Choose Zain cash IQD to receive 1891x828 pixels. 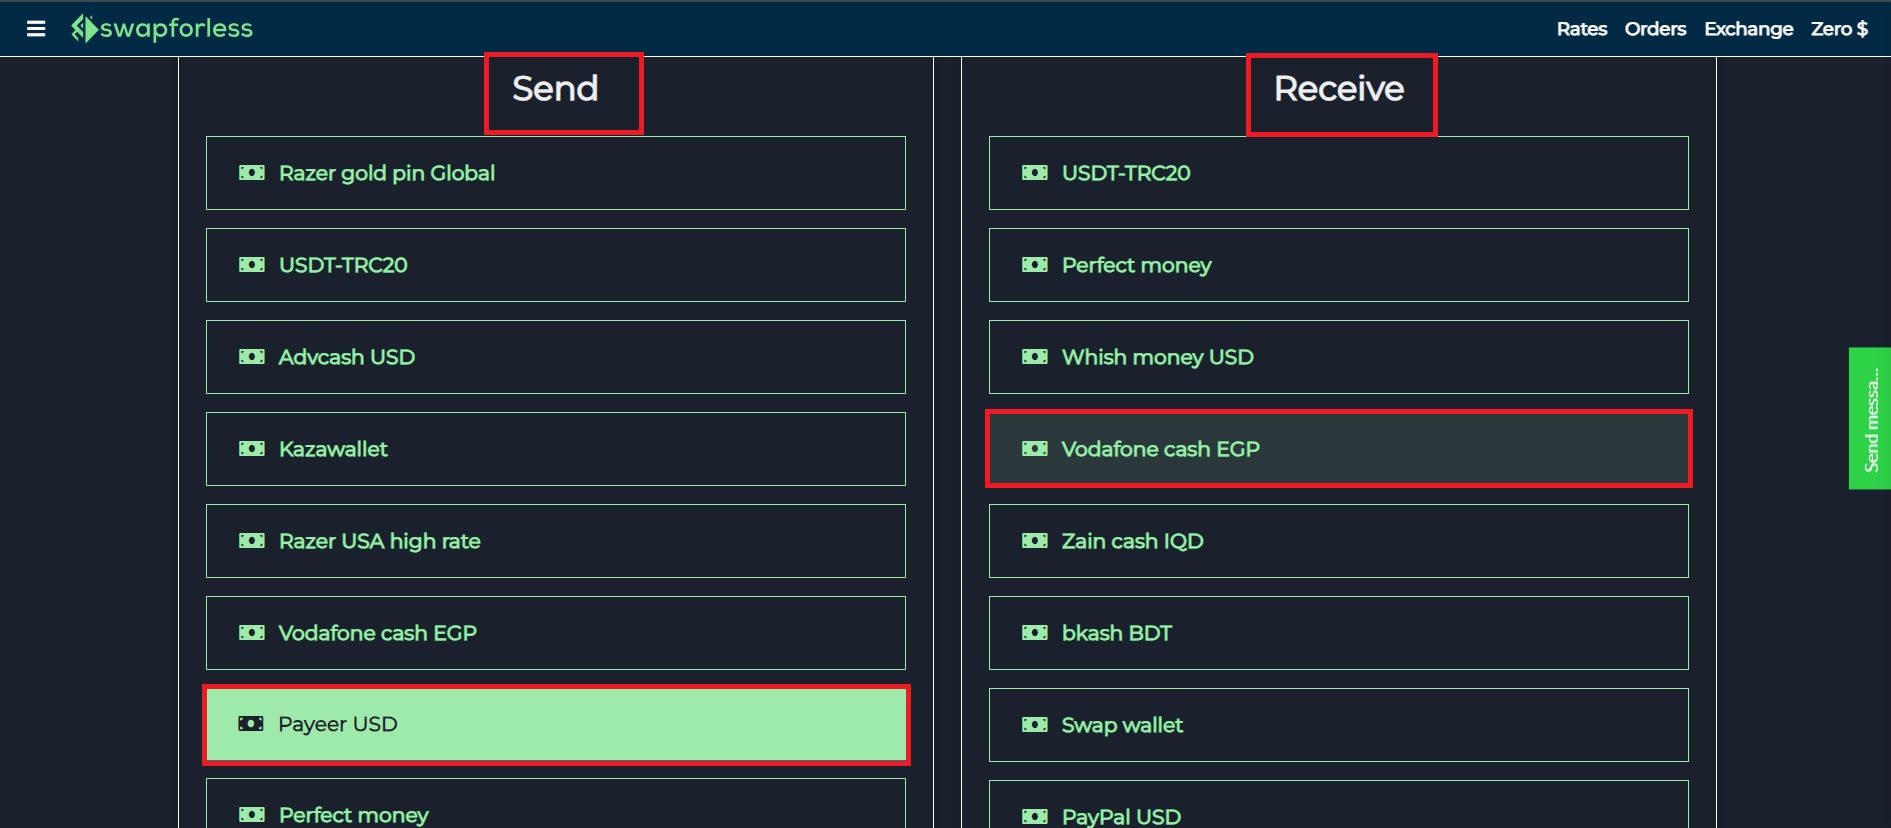pyautogui.click(x=1339, y=541)
